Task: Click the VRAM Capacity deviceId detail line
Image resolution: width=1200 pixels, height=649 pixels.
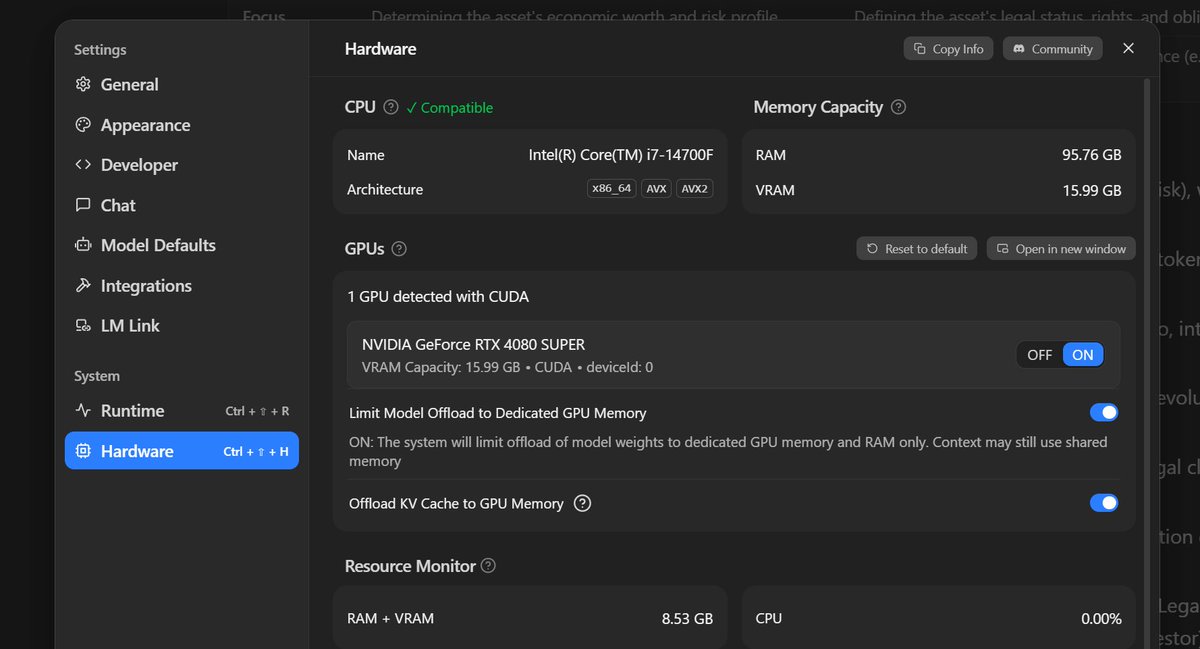Action: click(x=508, y=367)
